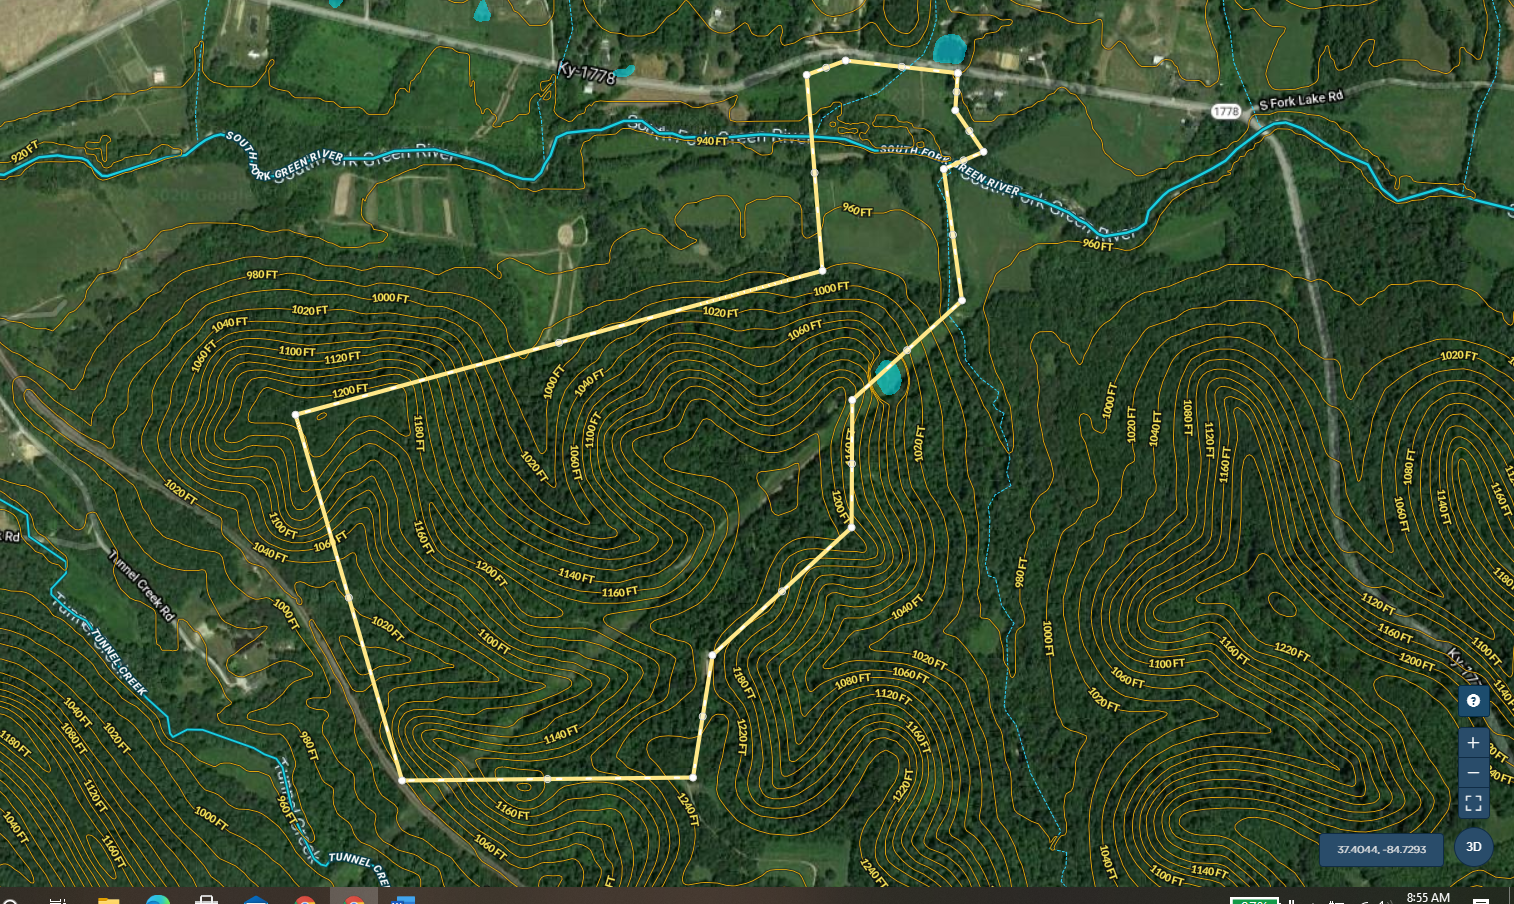Open Task View from the taskbar
Image resolution: width=1514 pixels, height=904 pixels.
(58, 899)
